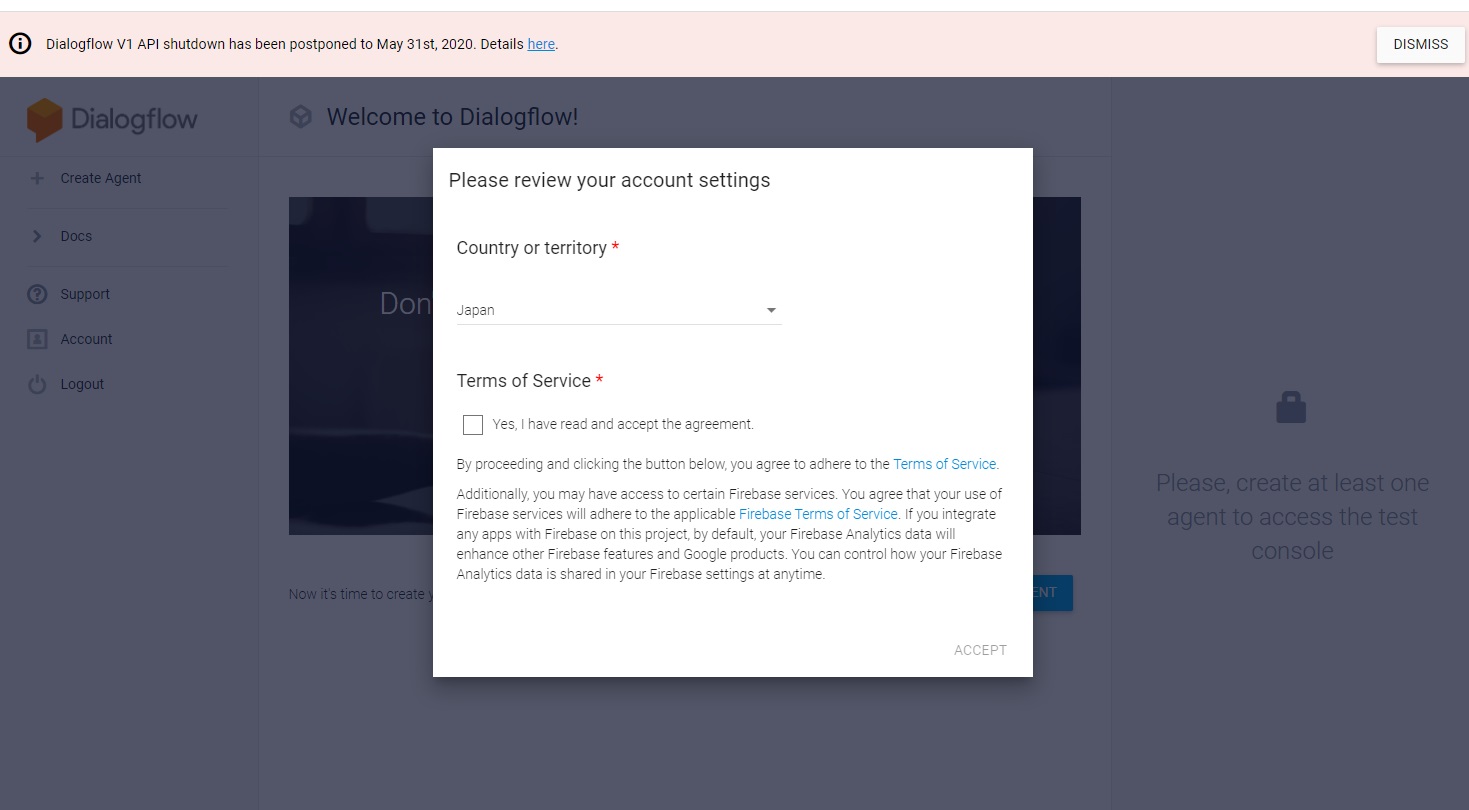Click the lock icon in the test console

pyautogui.click(x=1291, y=407)
